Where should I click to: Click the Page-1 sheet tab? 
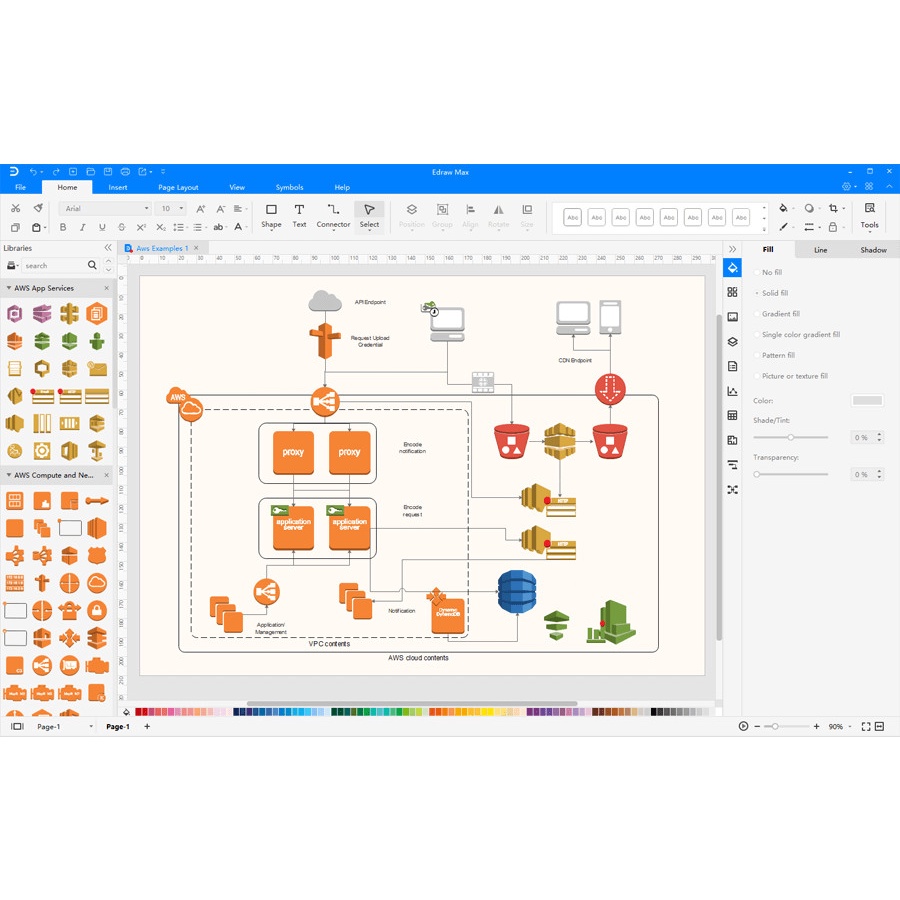point(118,727)
